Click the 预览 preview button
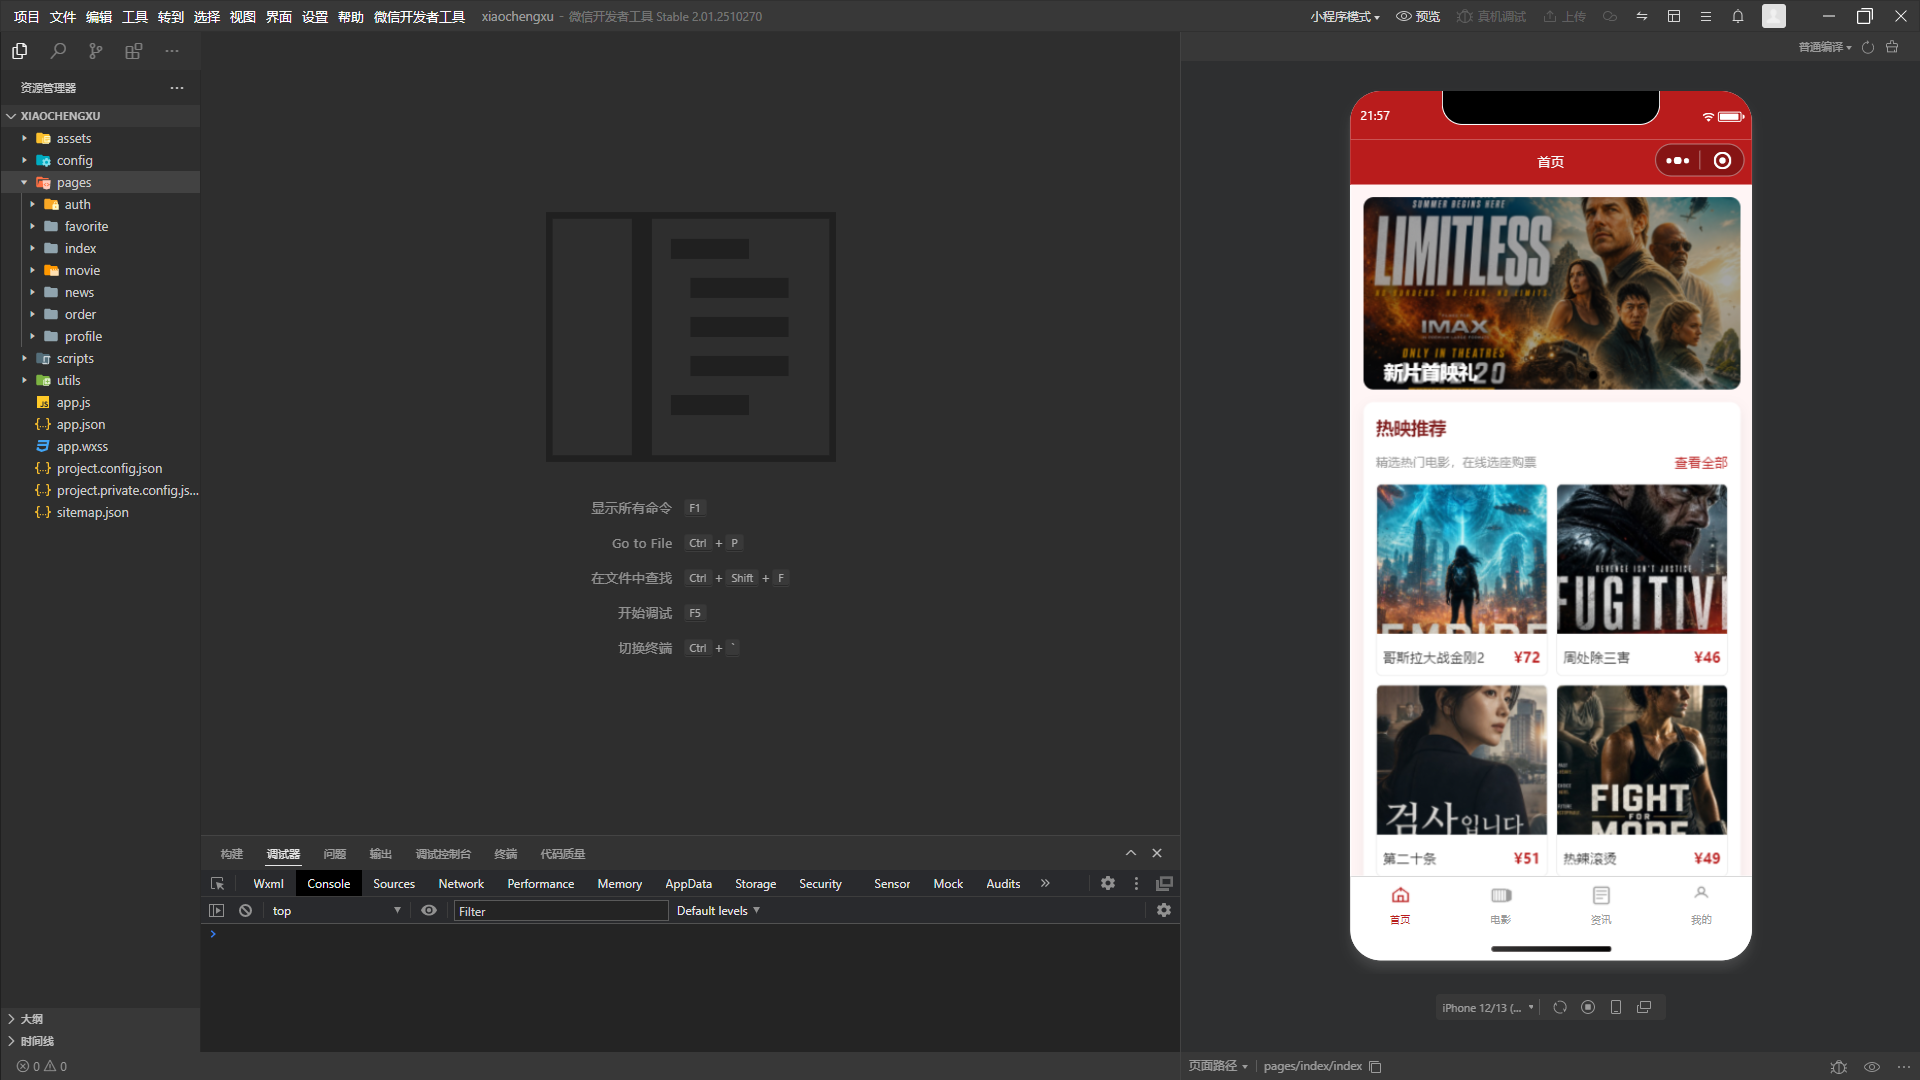Screen dimensions: 1920x1080 pos(1418,17)
